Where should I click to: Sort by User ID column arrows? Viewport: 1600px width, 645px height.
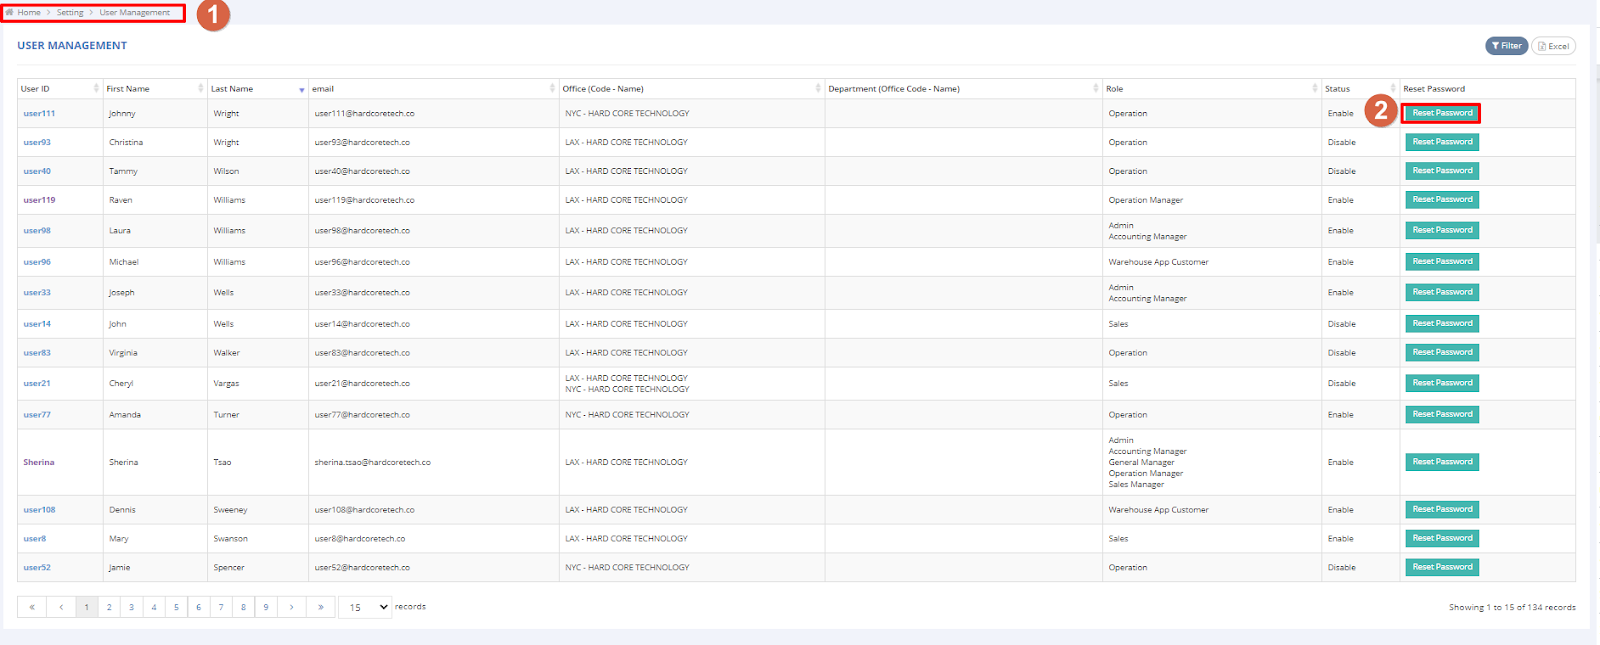(96, 89)
